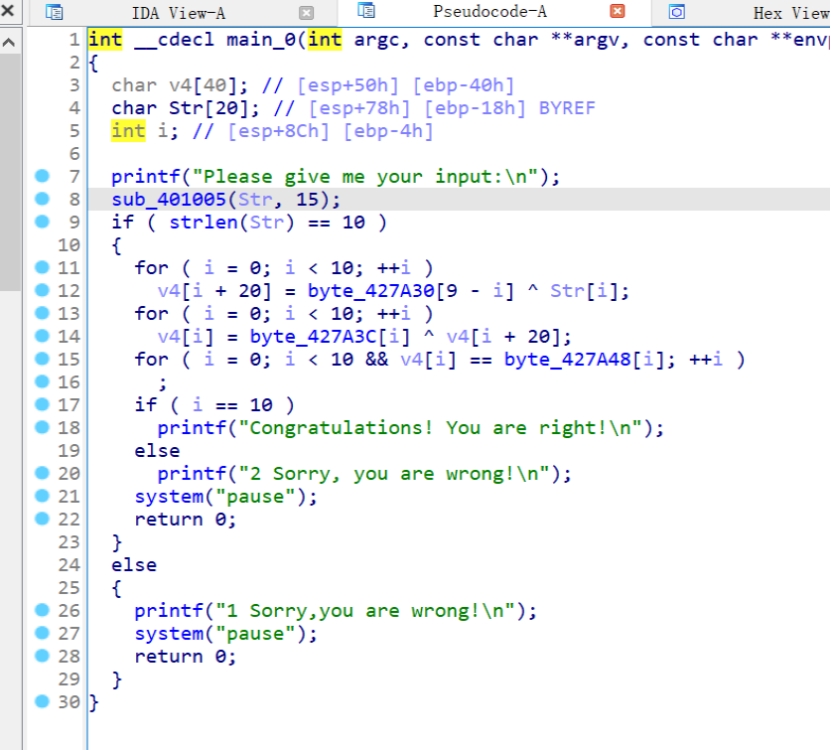Toggle the breakpoint dot on line 26
831x750 pixels.
tap(42, 610)
